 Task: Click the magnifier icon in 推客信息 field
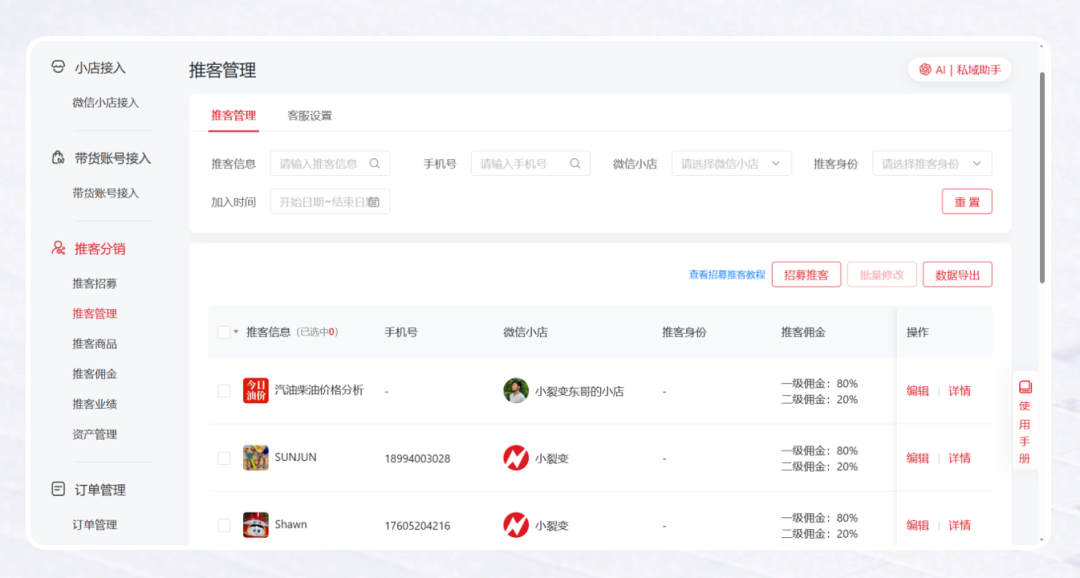pyautogui.click(x=376, y=162)
